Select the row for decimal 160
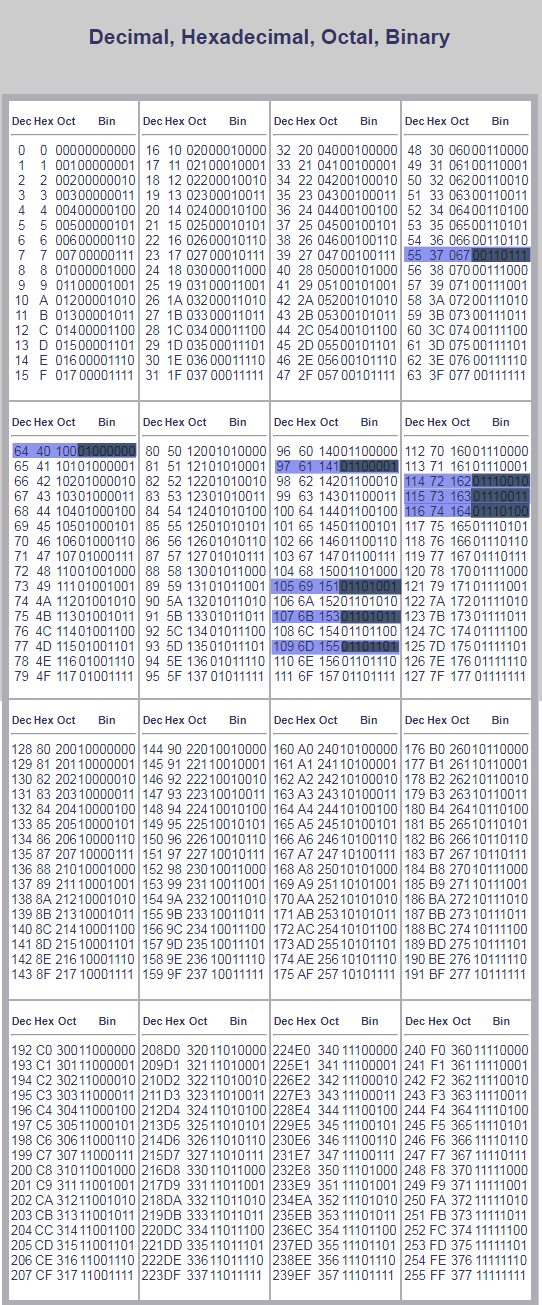Screen dimensions: 542x1305 336,748
